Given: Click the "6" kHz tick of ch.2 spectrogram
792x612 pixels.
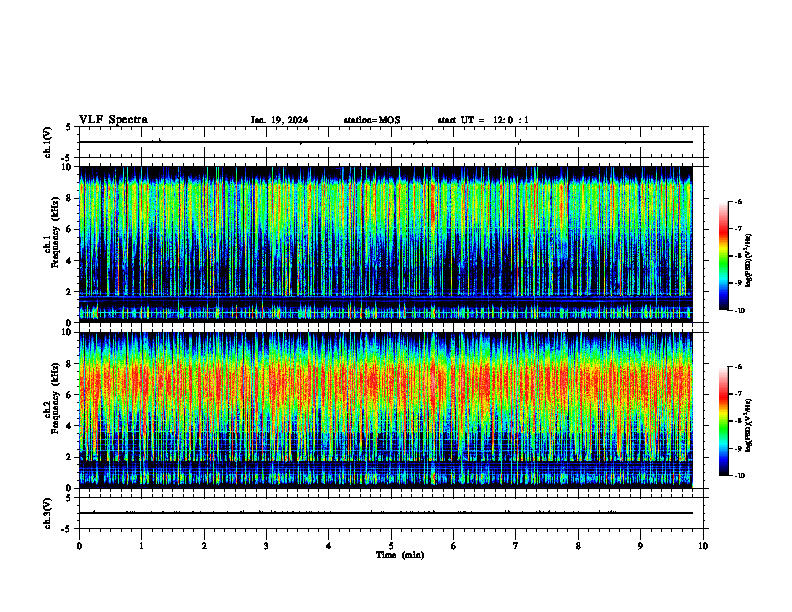Looking at the screenshot, I should coord(69,395).
